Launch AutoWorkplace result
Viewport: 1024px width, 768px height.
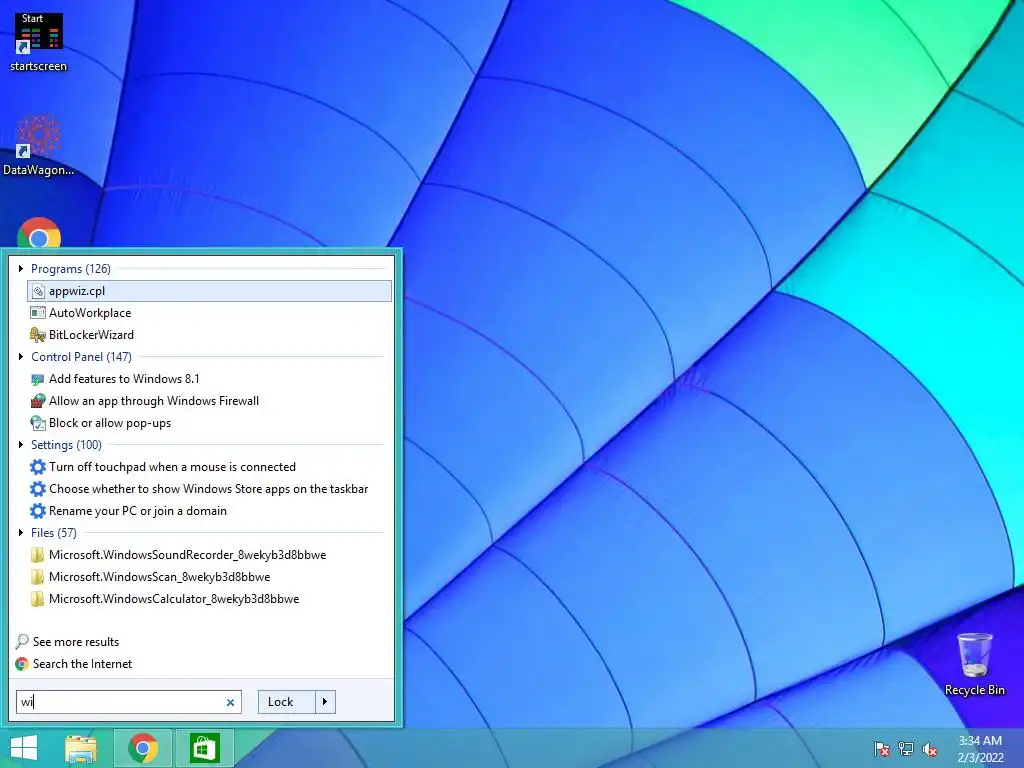coord(210,313)
